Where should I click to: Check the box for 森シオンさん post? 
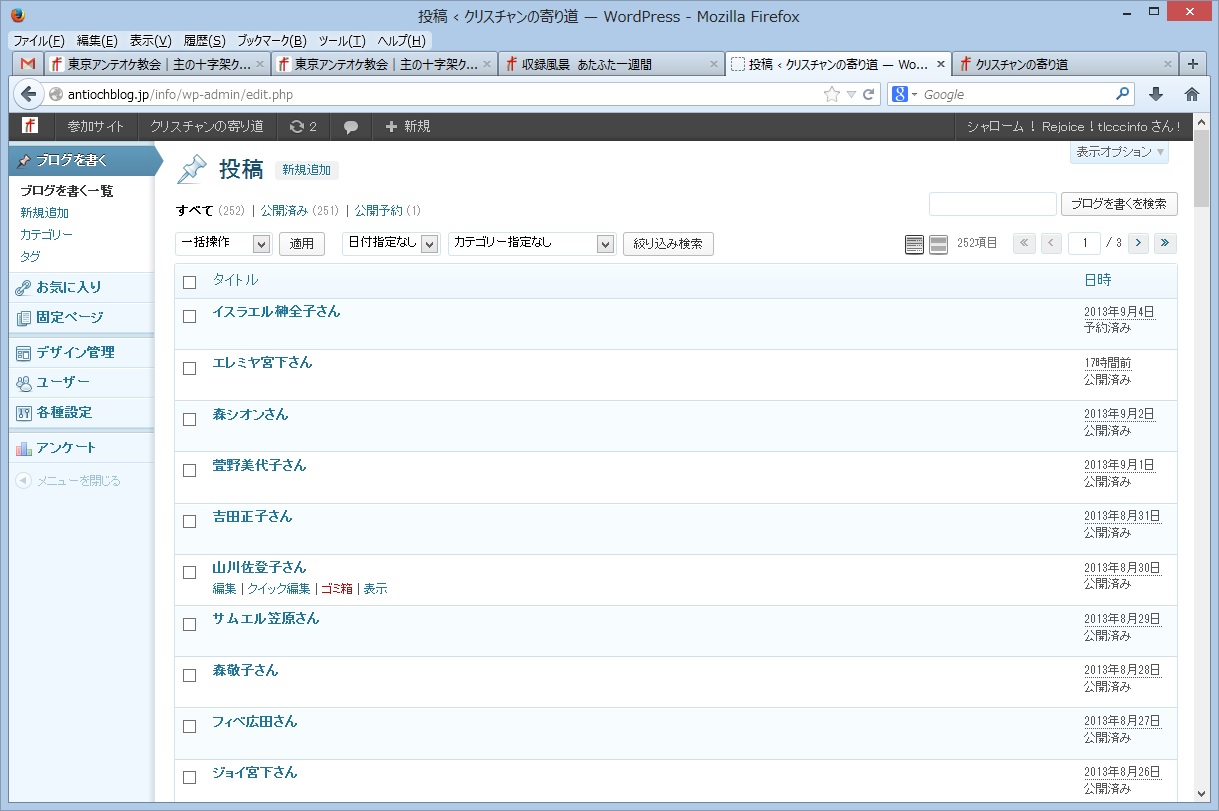190,419
